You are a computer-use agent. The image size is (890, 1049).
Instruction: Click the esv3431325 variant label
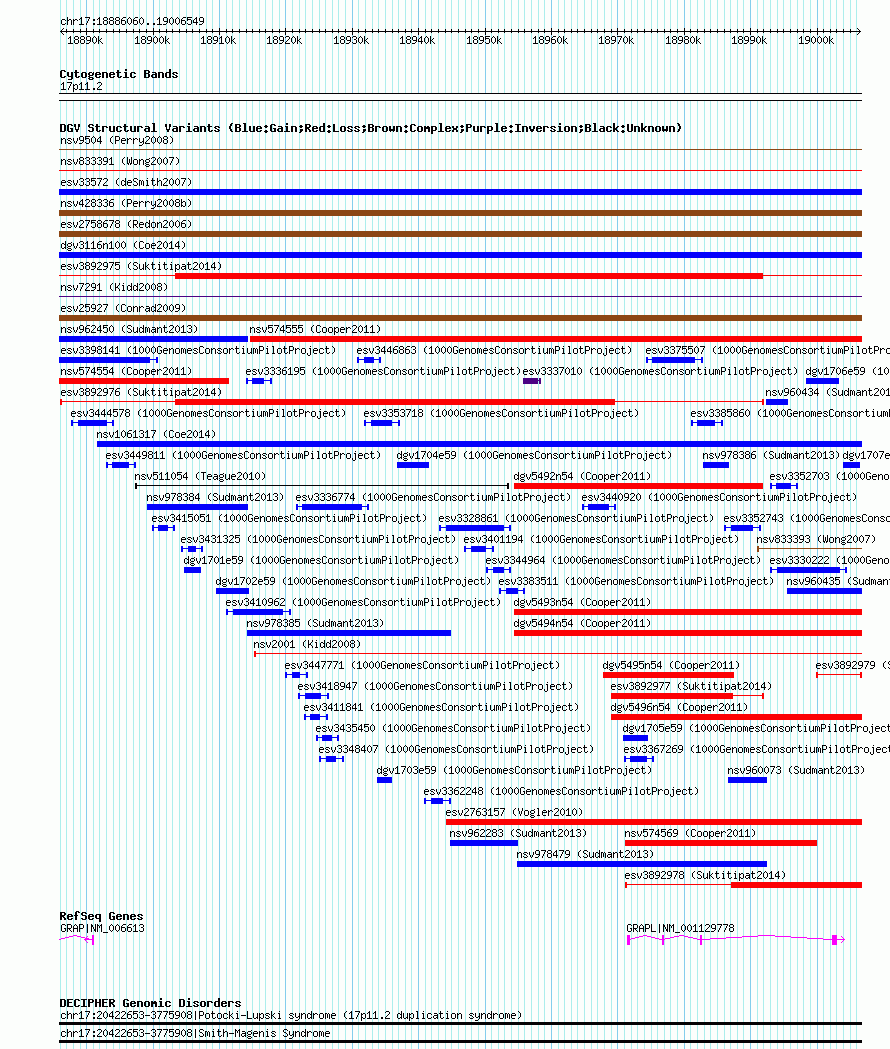point(318,539)
